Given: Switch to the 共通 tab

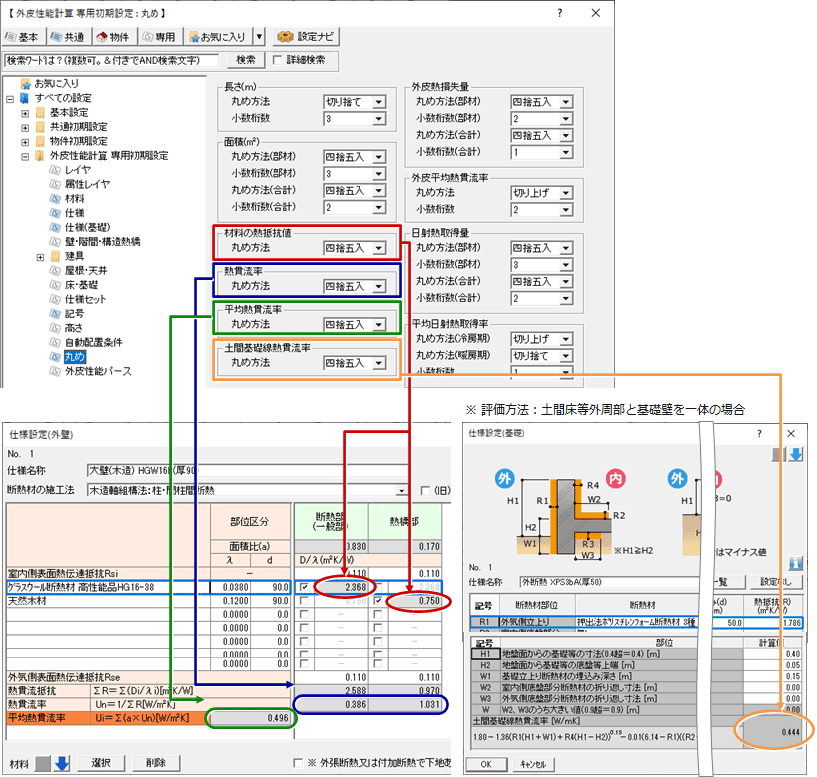Looking at the screenshot, I should [68, 37].
